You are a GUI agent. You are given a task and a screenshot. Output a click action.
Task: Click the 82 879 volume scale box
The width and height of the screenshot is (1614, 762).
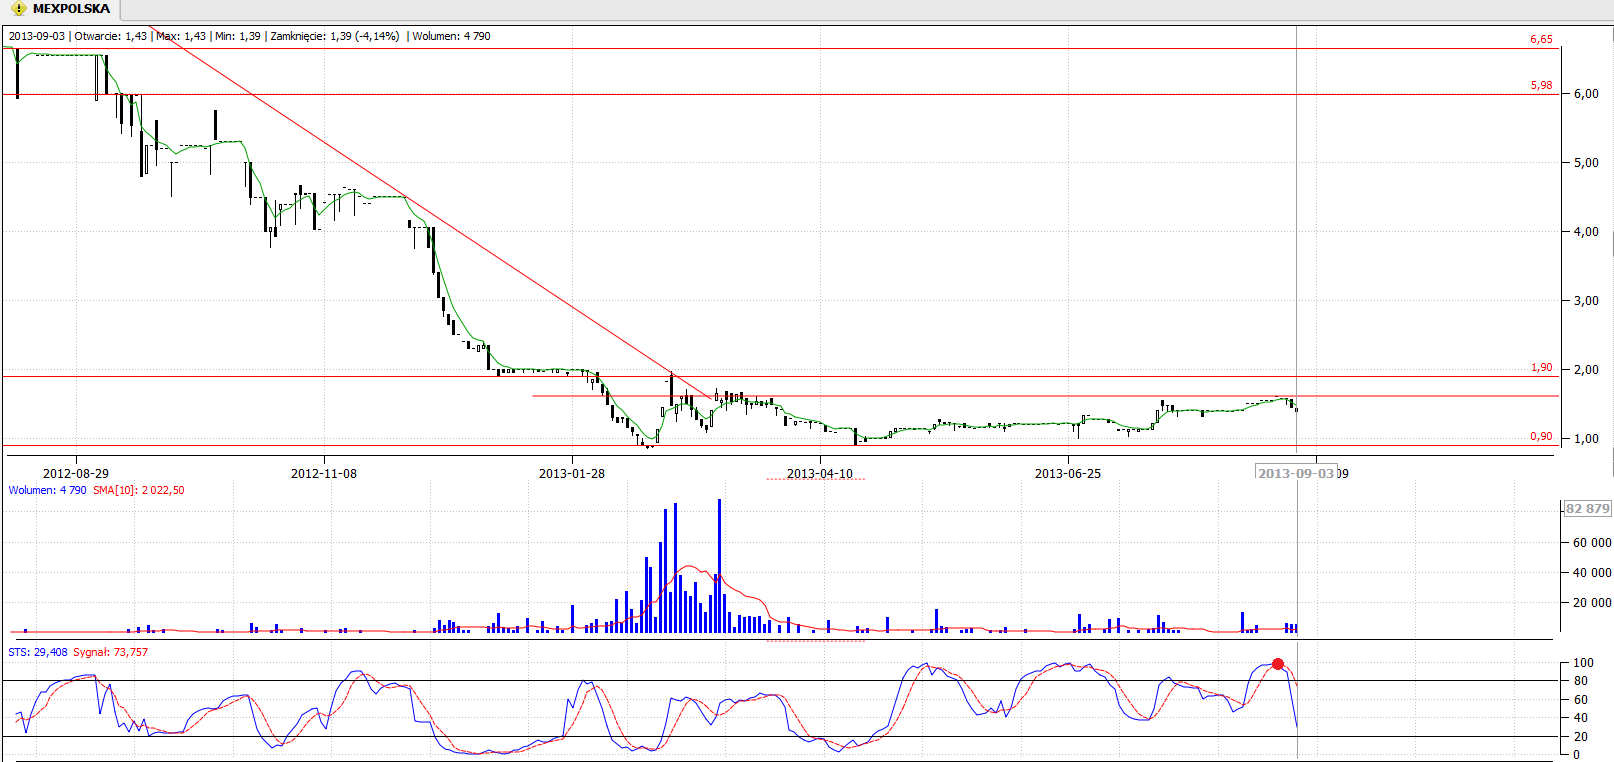1587,509
